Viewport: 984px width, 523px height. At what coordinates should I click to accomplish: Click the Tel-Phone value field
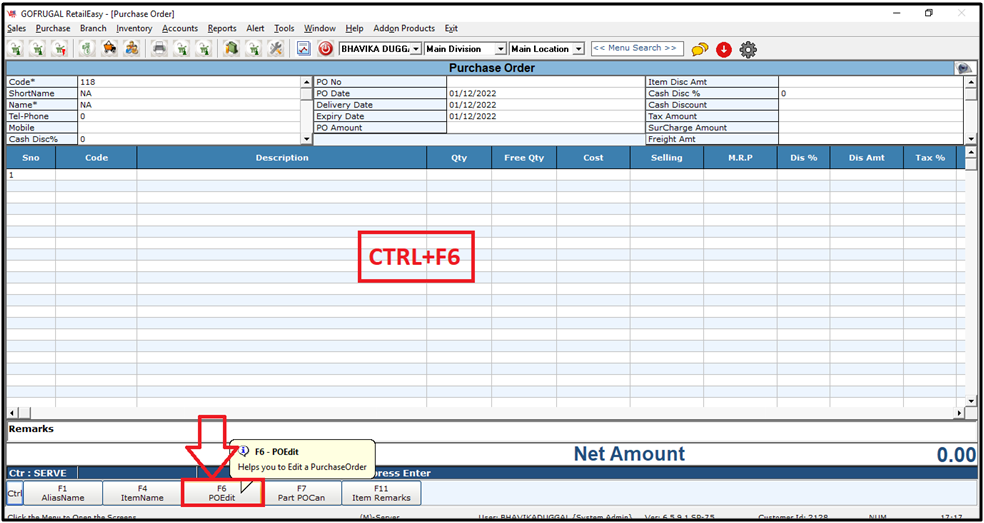coord(189,116)
